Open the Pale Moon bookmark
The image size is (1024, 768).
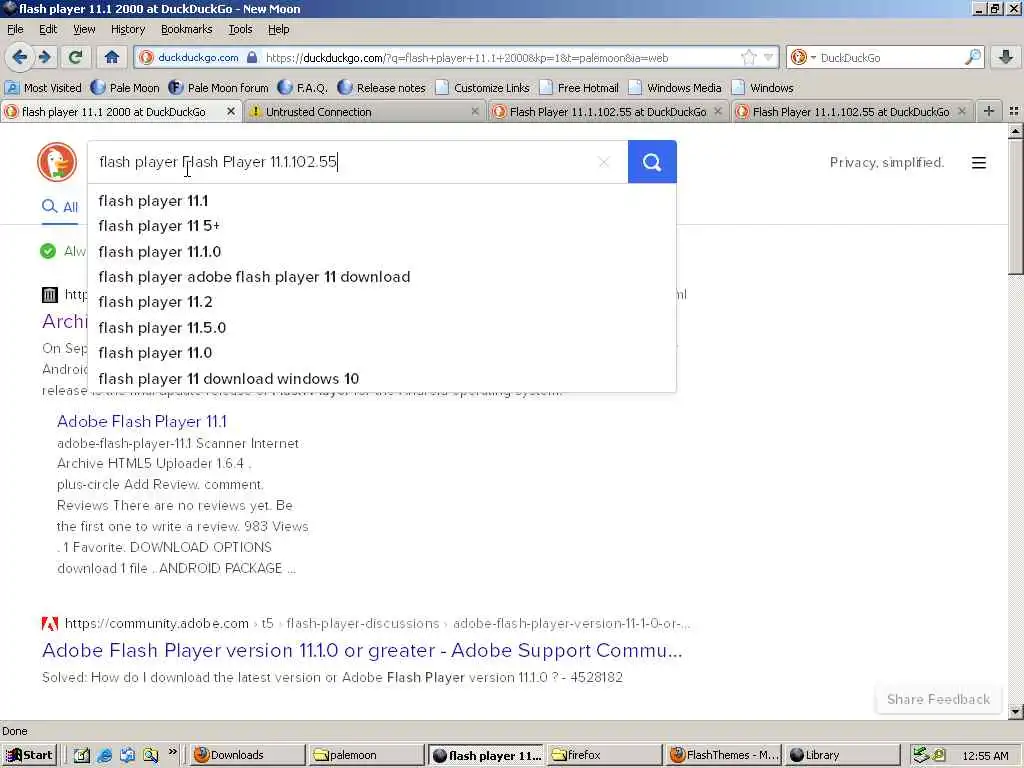point(125,88)
